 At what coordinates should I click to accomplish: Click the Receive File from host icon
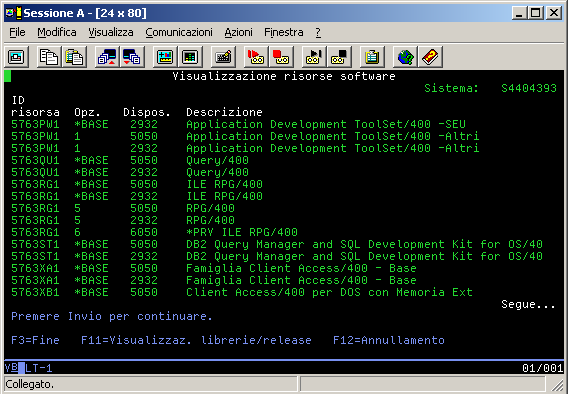tap(132, 57)
